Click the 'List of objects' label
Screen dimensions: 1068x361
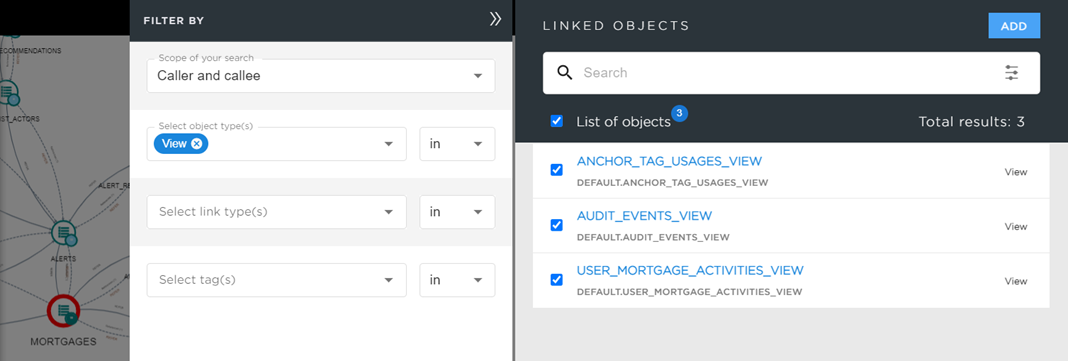(x=623, y=122)
